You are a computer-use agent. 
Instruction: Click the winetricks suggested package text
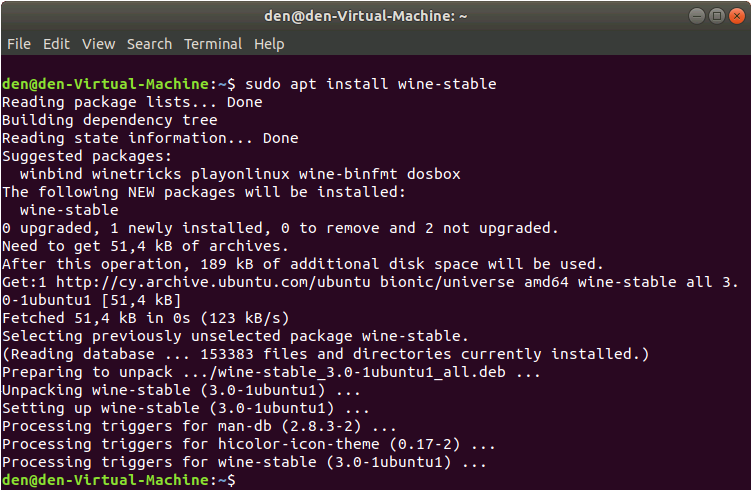(137, 174)
